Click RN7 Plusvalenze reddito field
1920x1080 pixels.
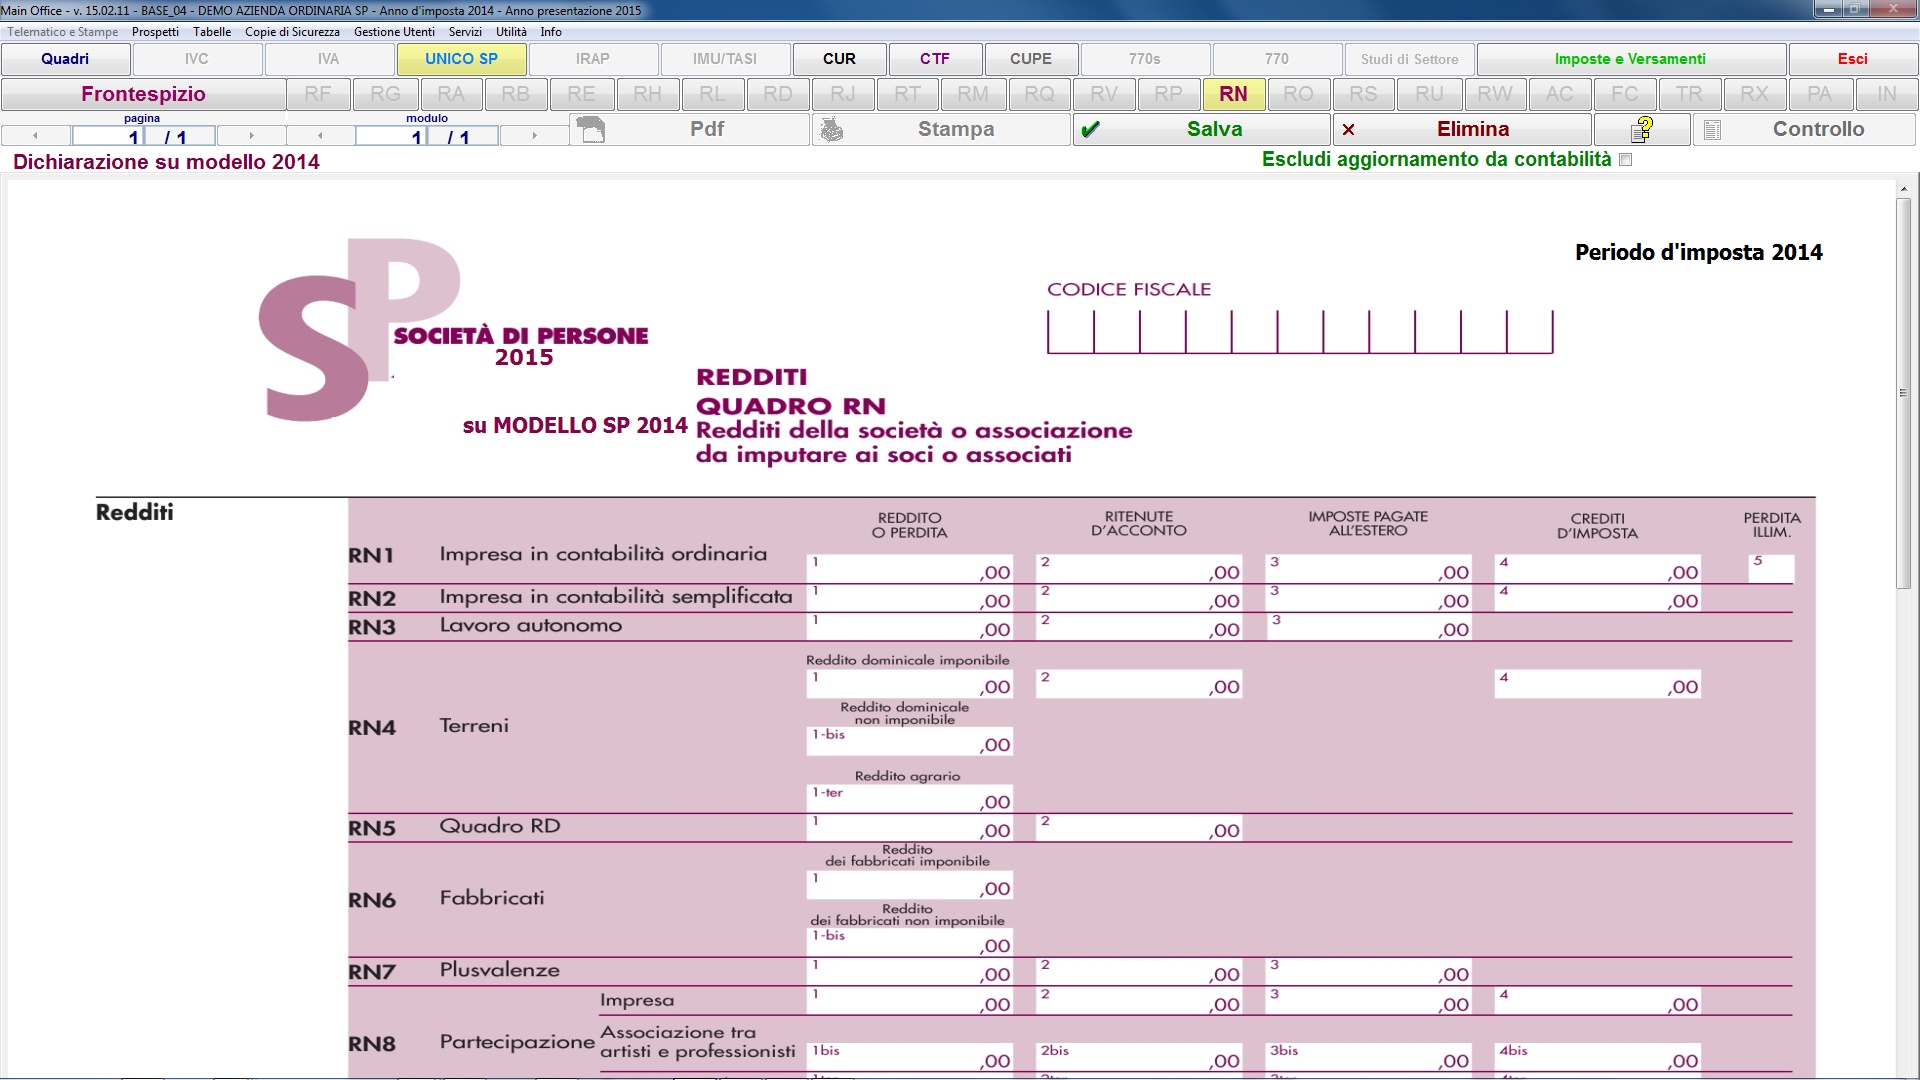point(910,972)
